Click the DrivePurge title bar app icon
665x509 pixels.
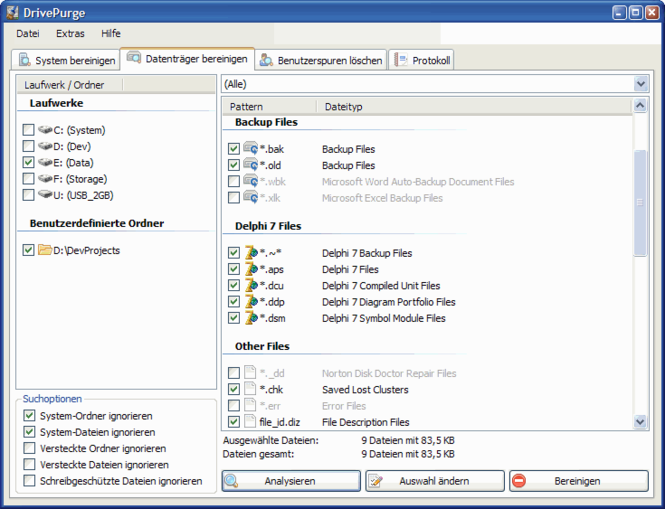pos(13,13)
